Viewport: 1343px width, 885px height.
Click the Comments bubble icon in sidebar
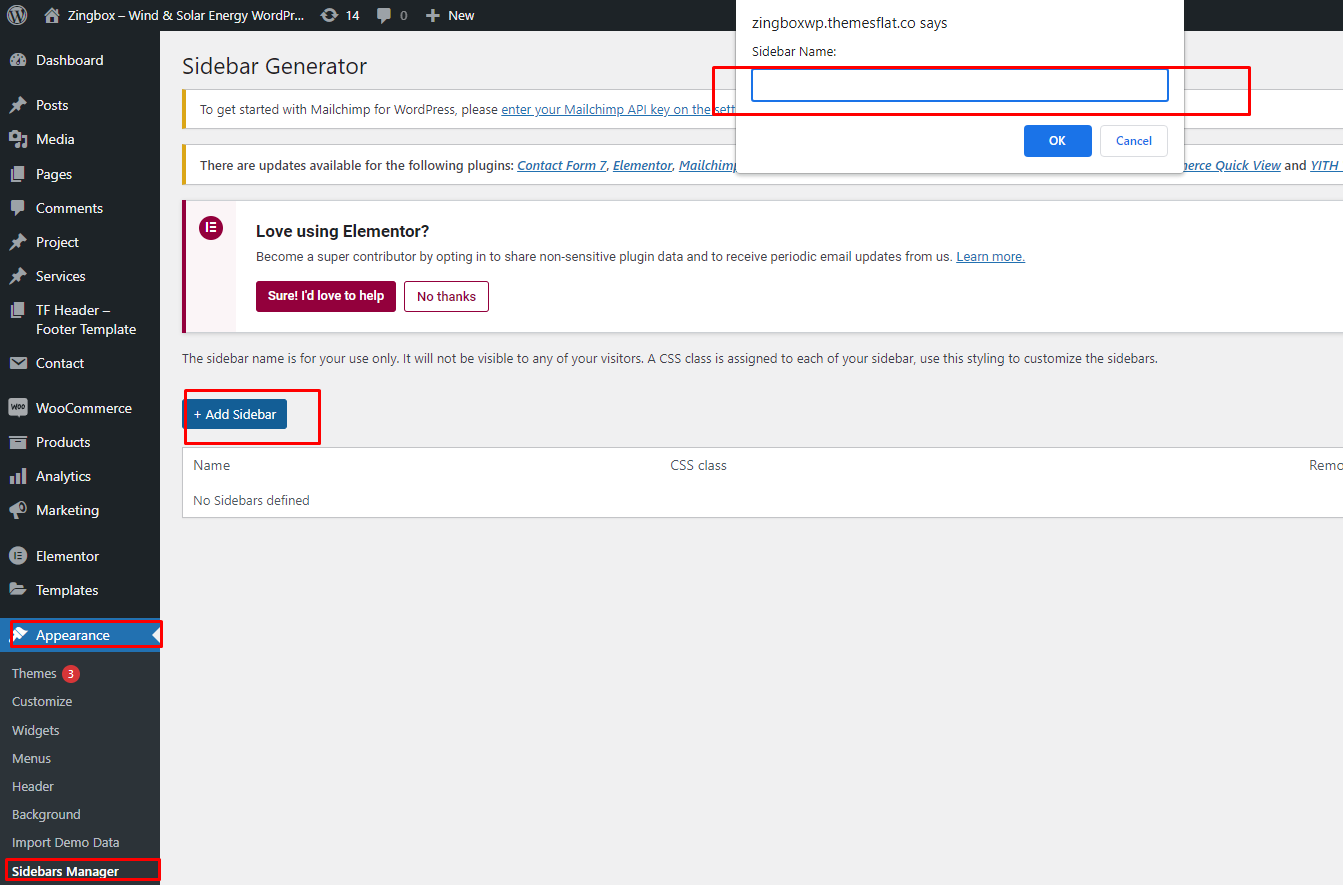point(18,208)
